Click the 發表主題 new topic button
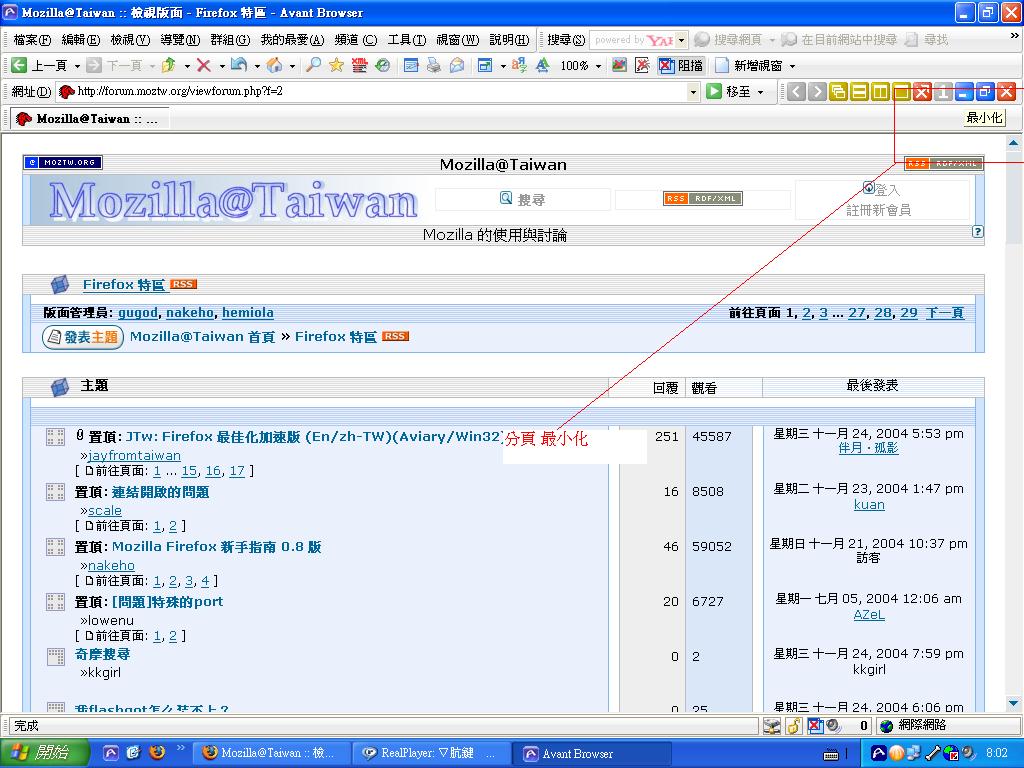This screenshot has width=1024, height=768. [x=82, y=337]
